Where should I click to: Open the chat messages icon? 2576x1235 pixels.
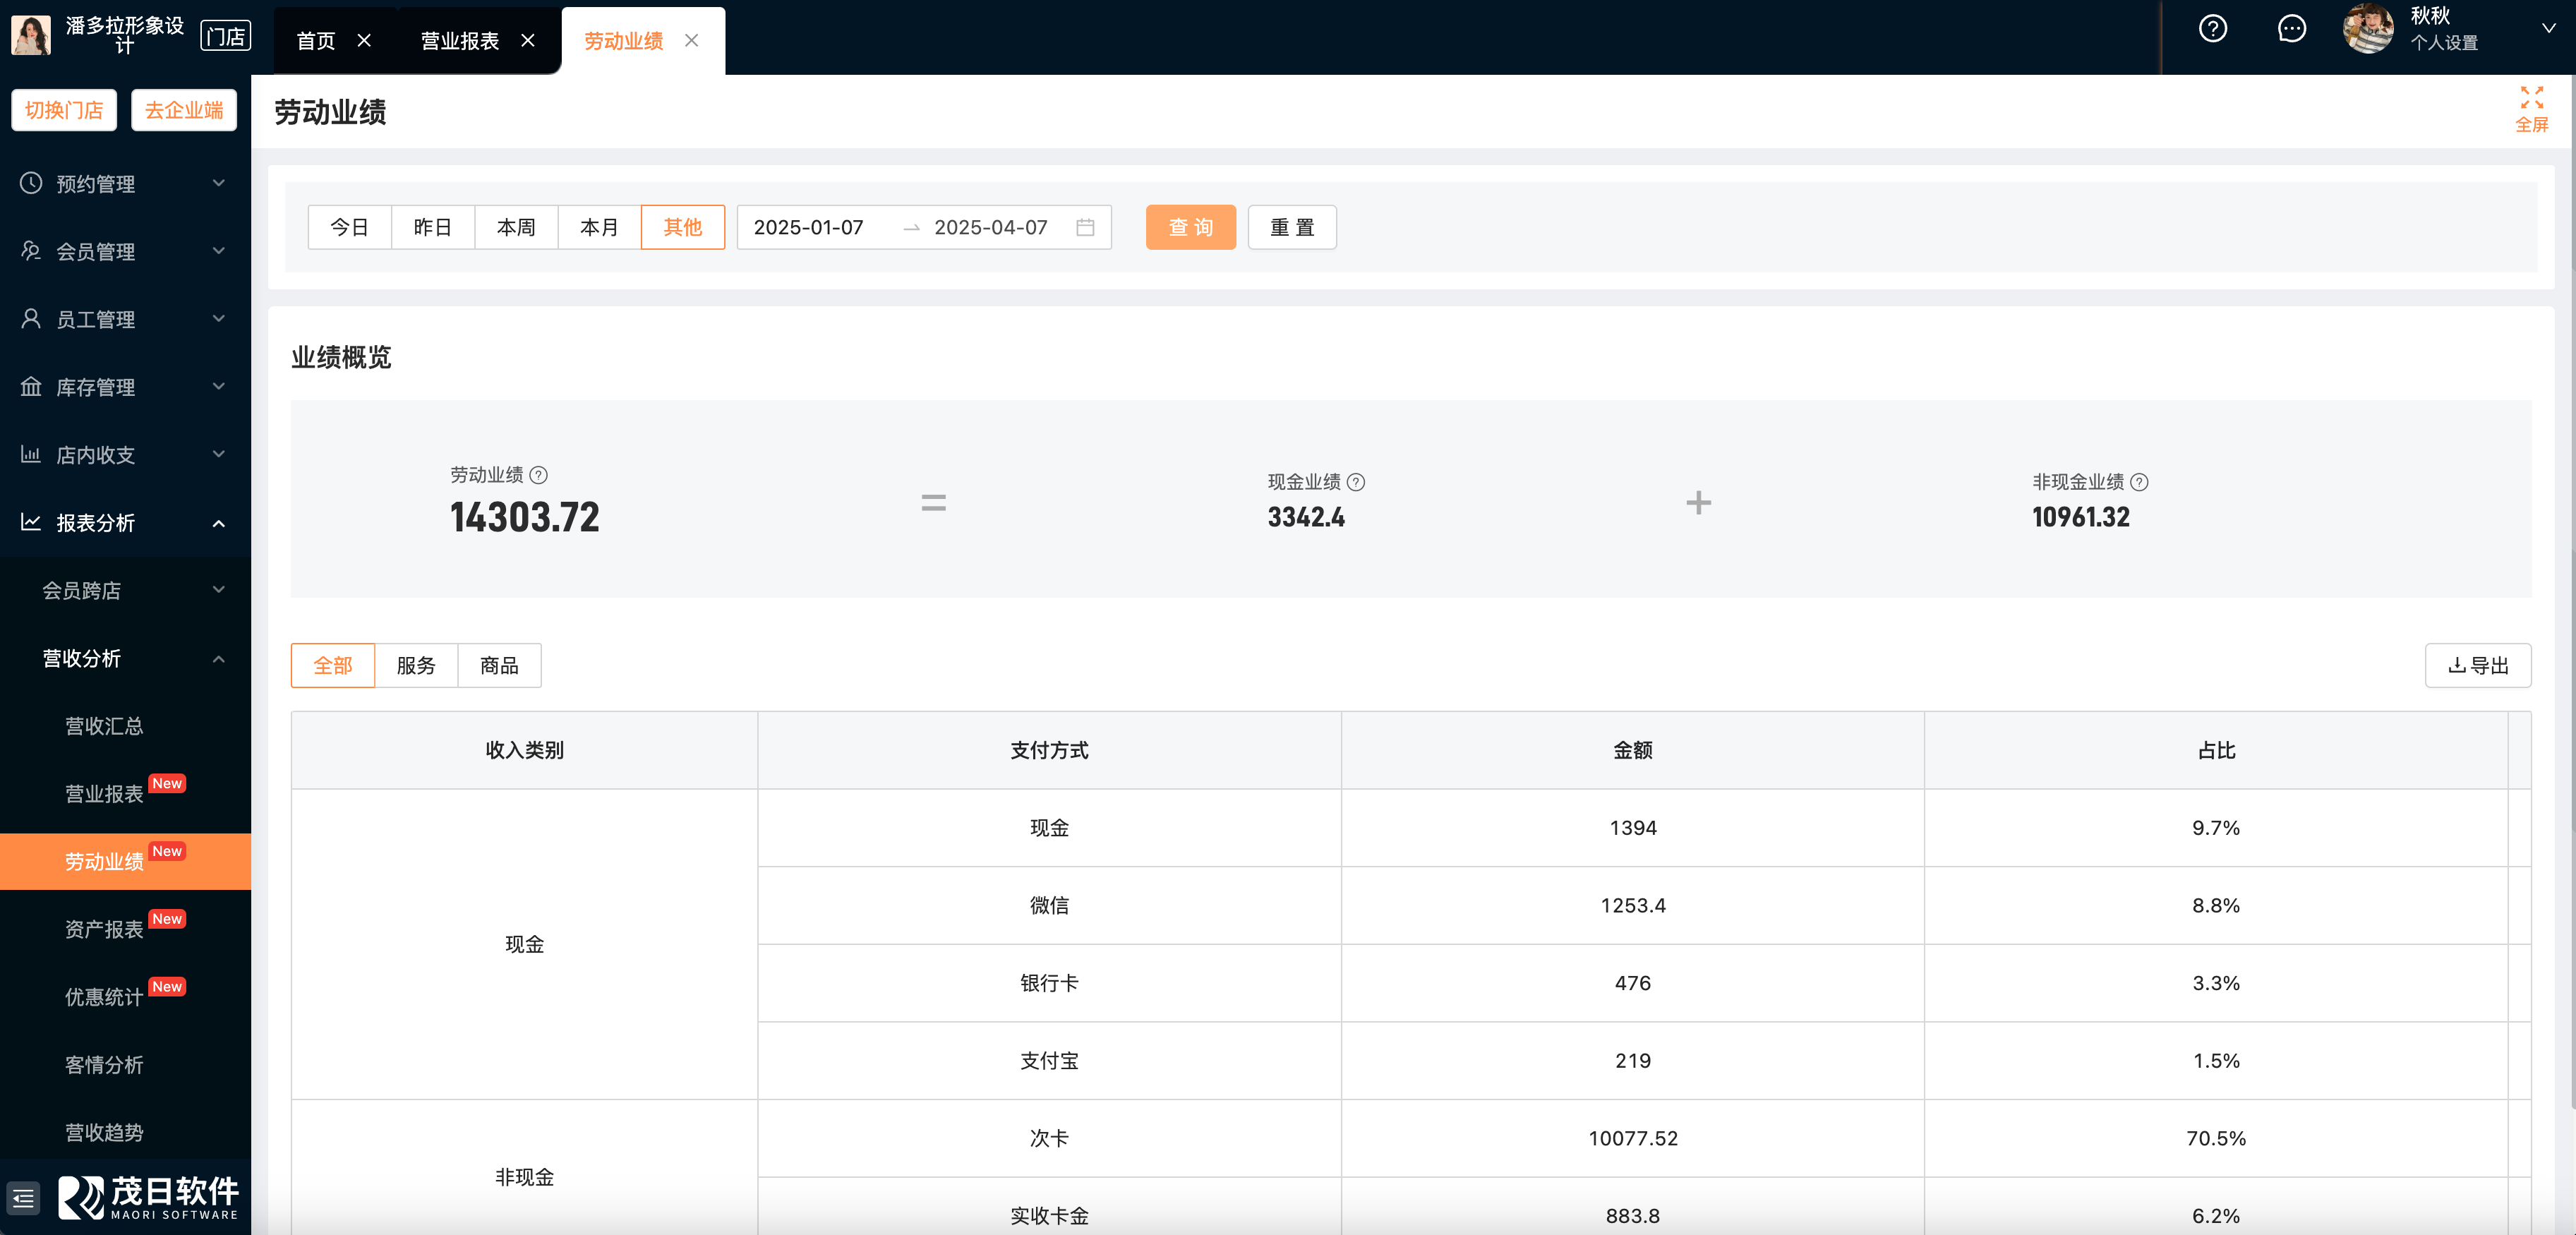click(x=2291, y=29)
